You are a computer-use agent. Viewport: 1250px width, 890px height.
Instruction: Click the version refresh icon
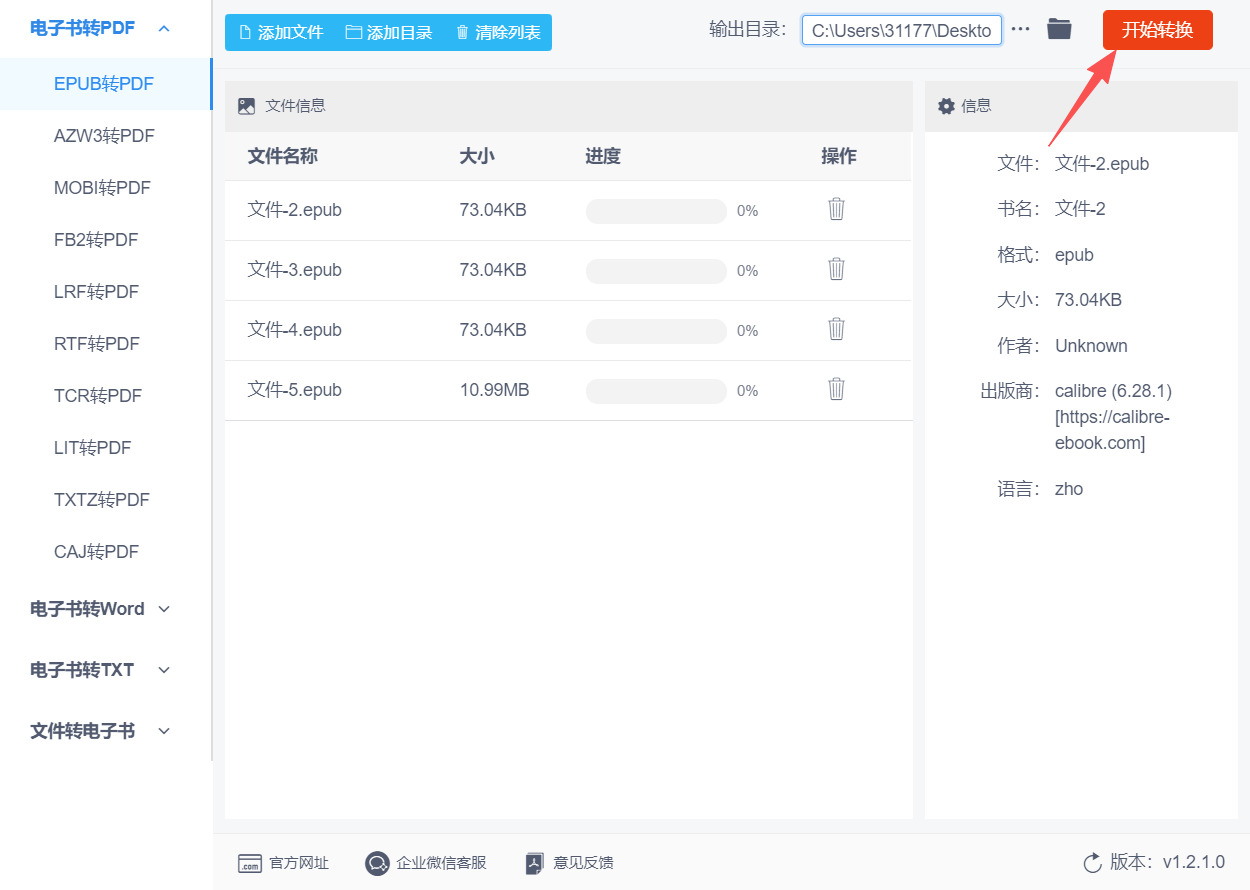[1092, 863]
